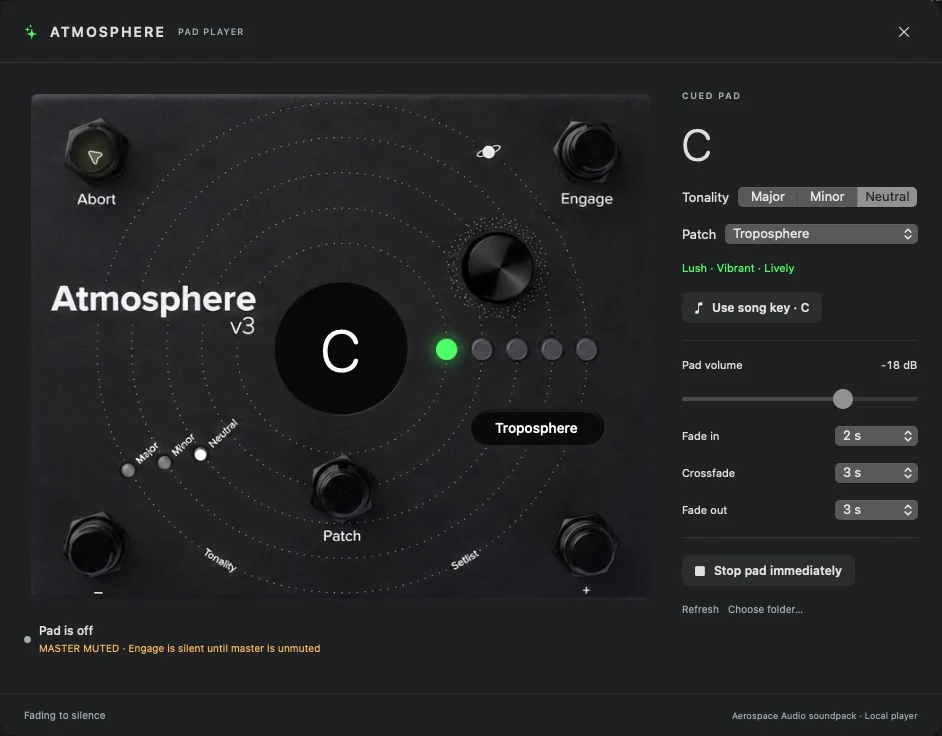
Task: Click the Use song key C button
Action: pyautogui.click(x=752, y=308)
